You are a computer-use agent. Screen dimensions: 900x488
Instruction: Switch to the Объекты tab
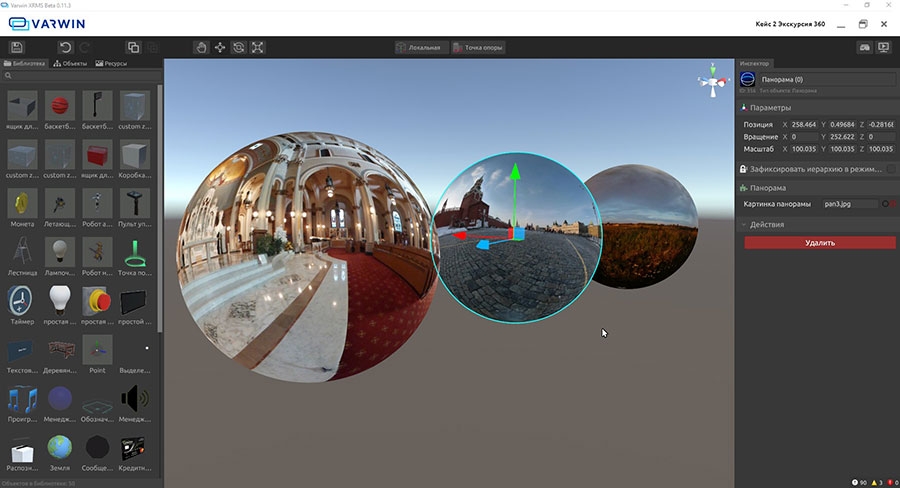pos(70,63)
